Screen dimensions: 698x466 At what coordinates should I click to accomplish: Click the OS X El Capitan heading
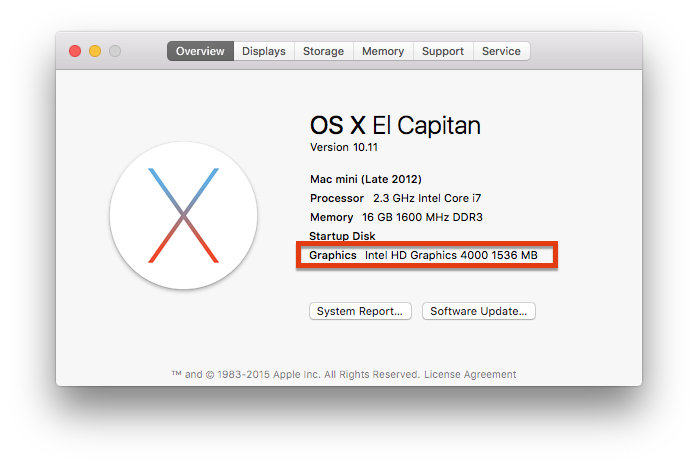395,125
